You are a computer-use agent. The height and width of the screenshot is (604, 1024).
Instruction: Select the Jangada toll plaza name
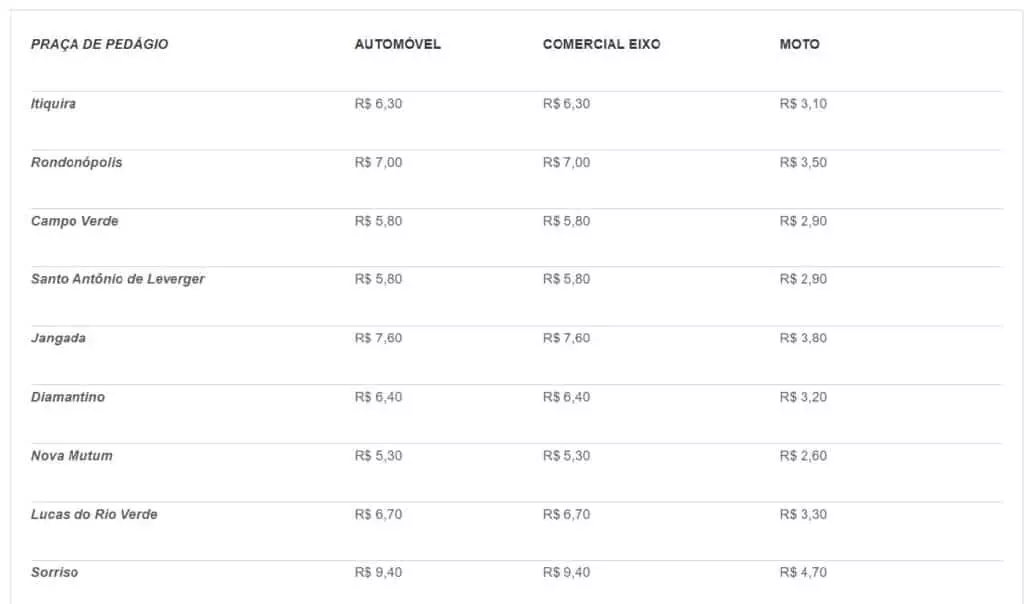pos(58,338)
